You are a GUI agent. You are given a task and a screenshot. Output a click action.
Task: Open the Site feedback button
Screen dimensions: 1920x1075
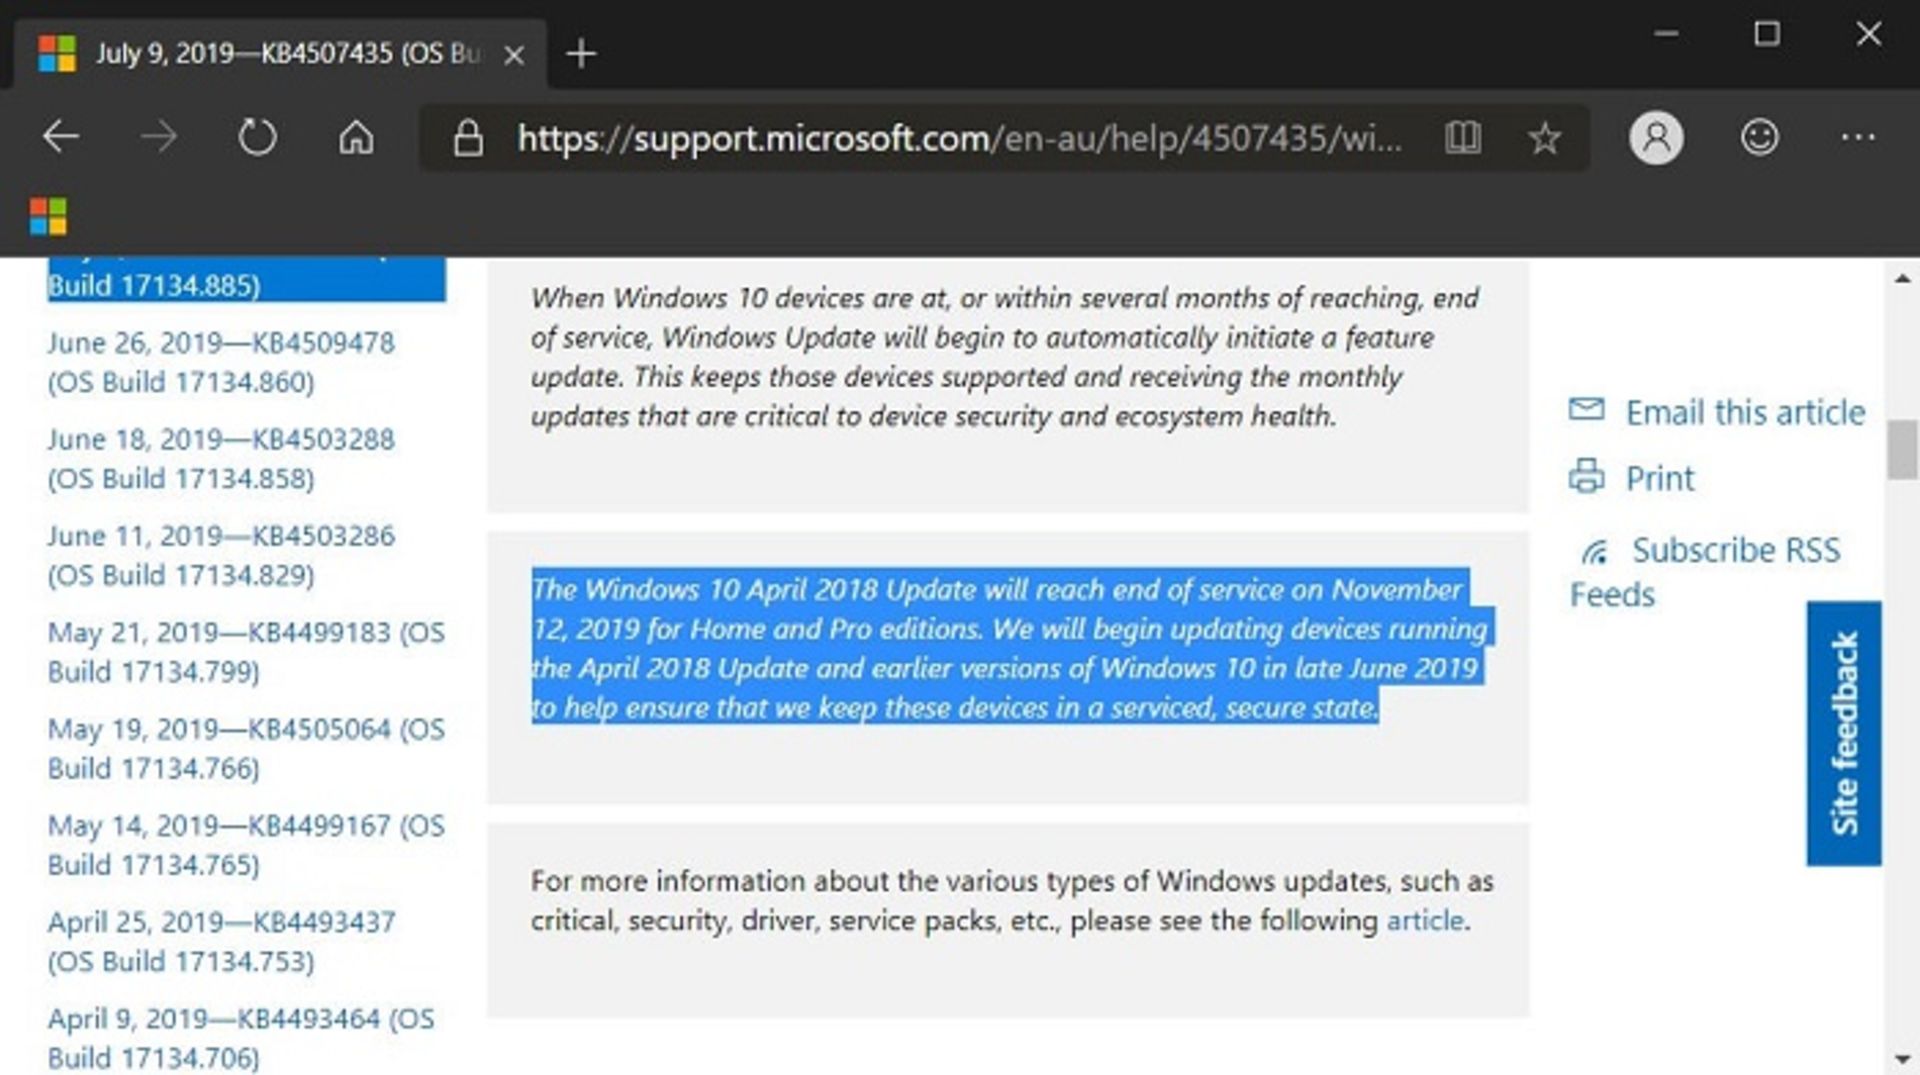click(x=1843, y=733)
